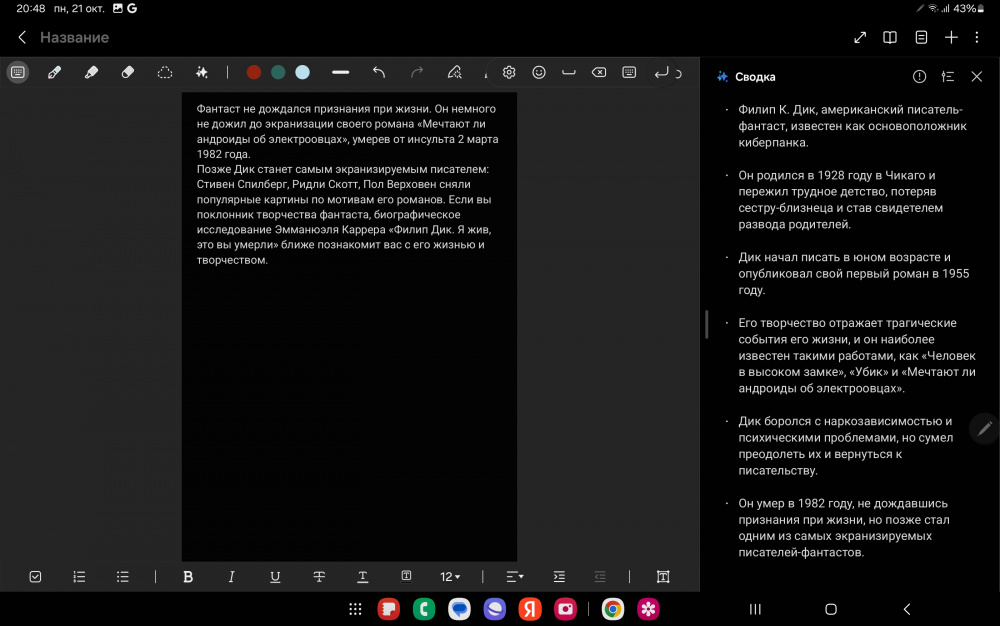This screenshot has width=1000, height=626.
Task: Select the eraser tool
Action: [x=127, y=72]
